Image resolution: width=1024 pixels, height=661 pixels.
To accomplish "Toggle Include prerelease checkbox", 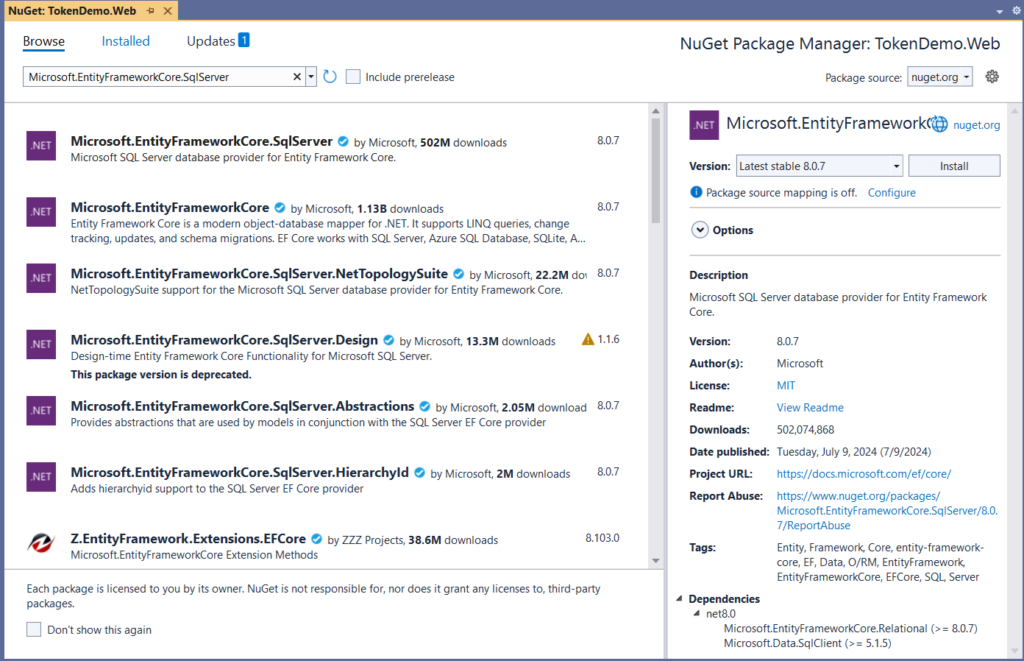I will coord(353,77).
